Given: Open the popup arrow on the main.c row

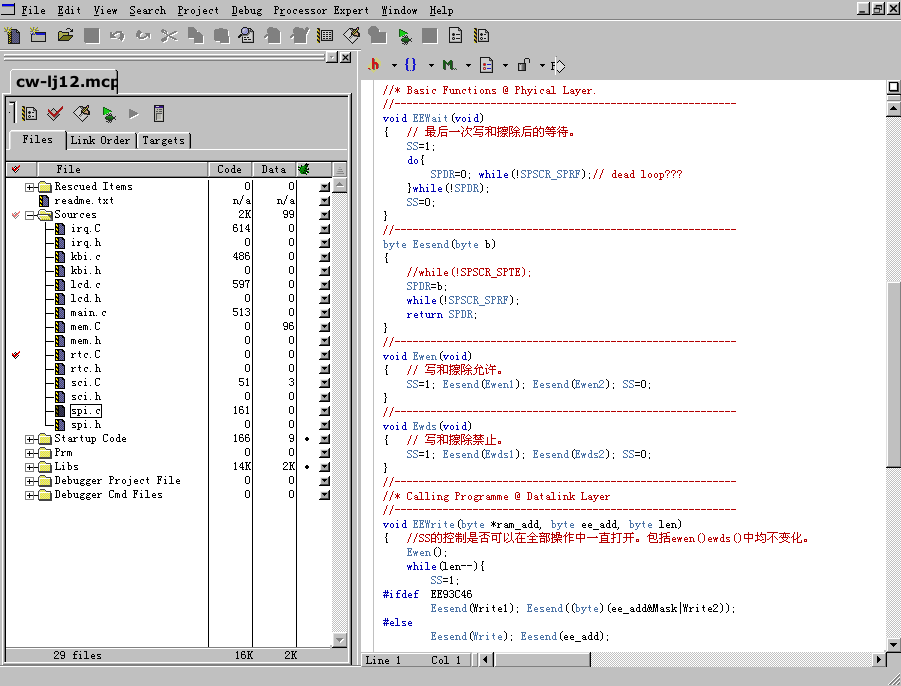Looking at the screenshot, I should point(325,313).
